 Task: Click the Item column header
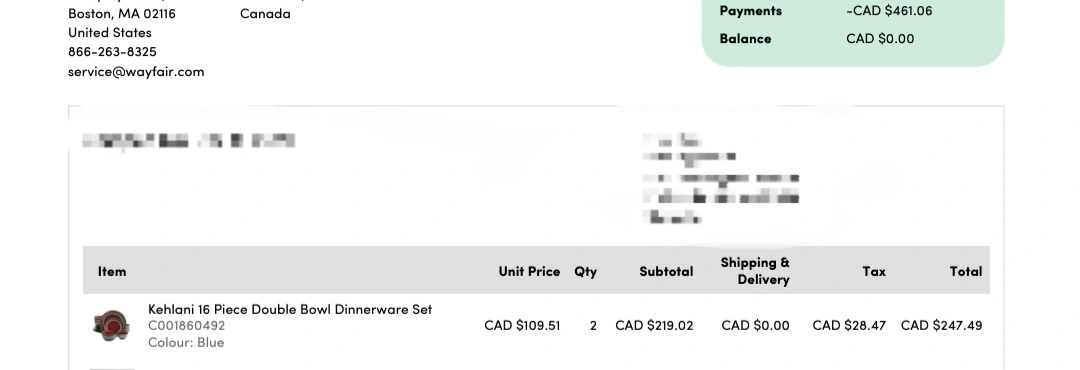pyautogui.click(x=112, y=271)
